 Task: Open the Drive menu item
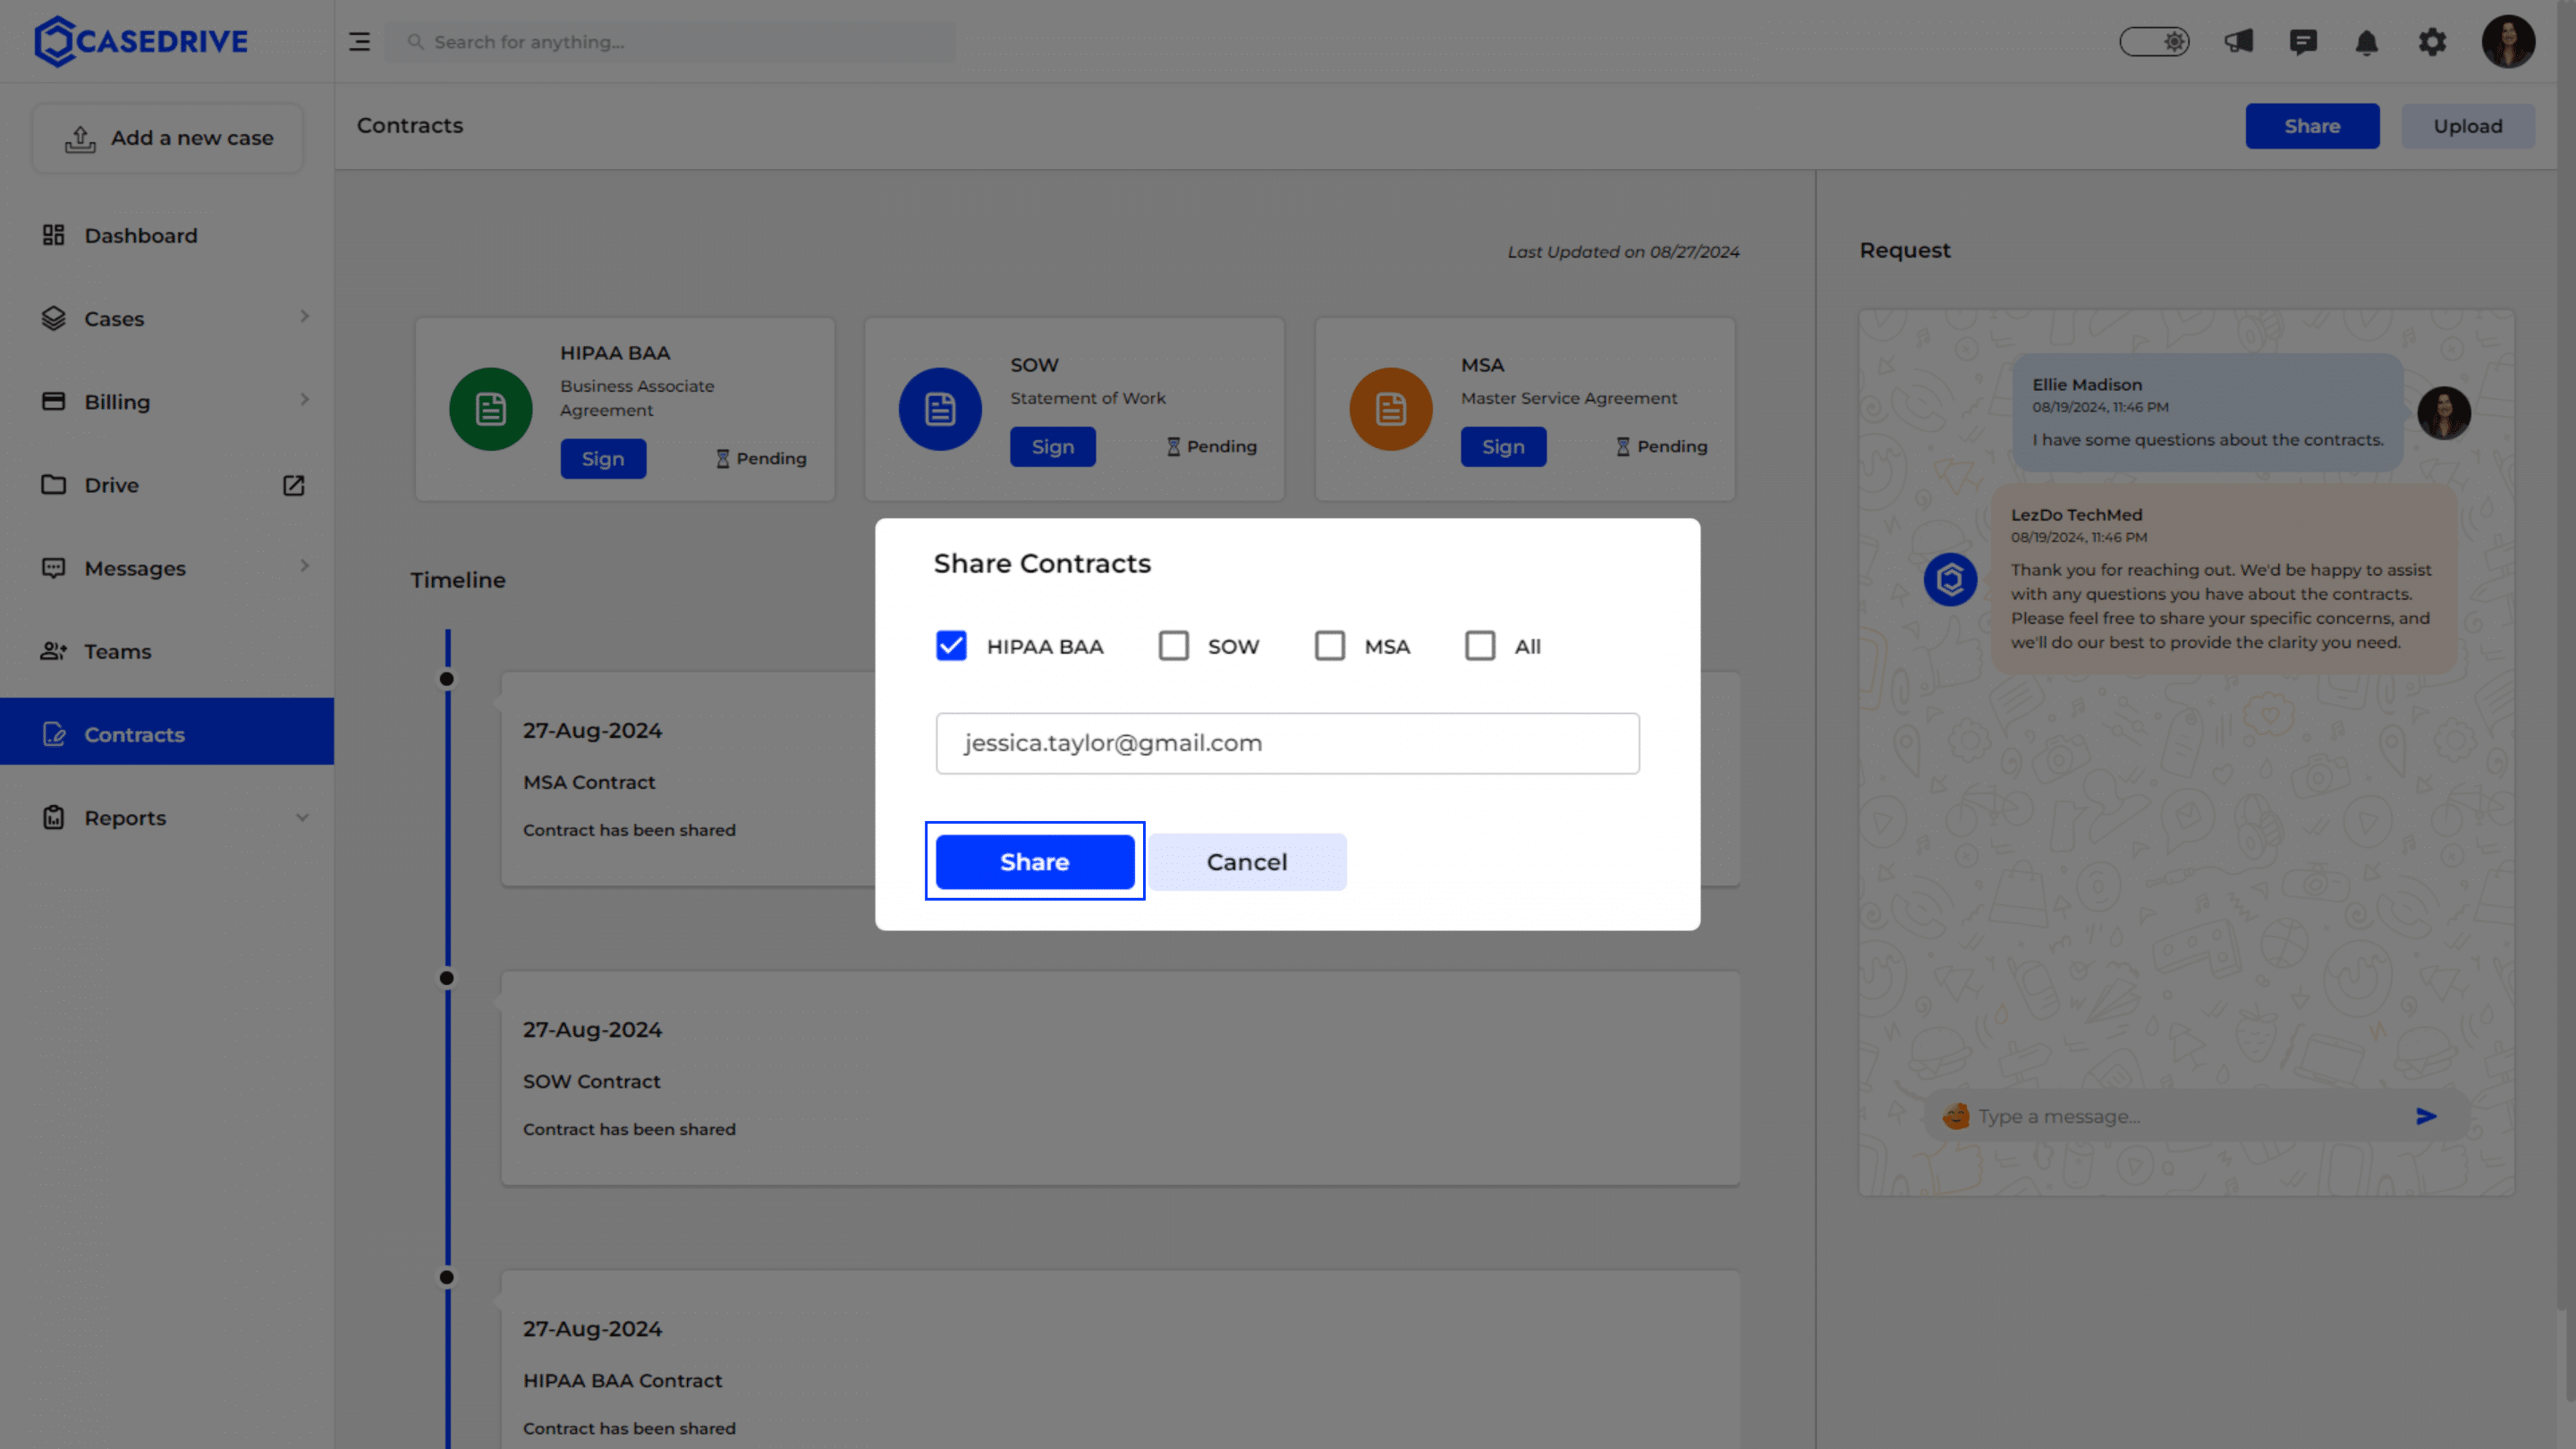(x=167, y=484)
